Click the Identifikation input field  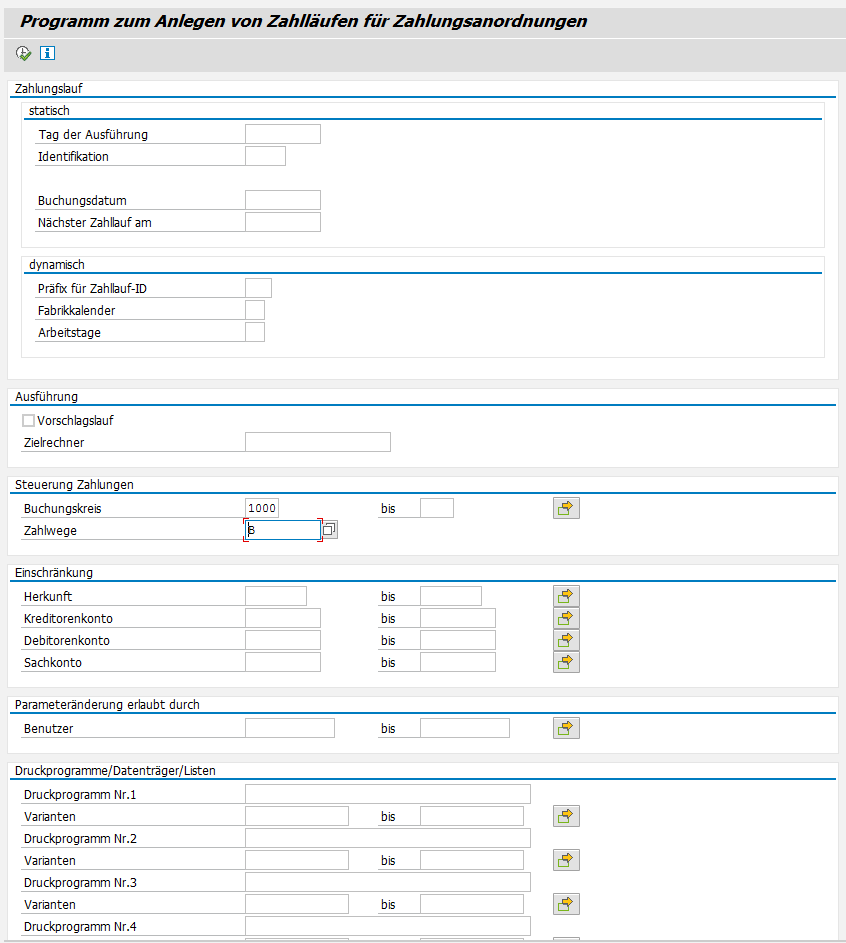point(265,156)
